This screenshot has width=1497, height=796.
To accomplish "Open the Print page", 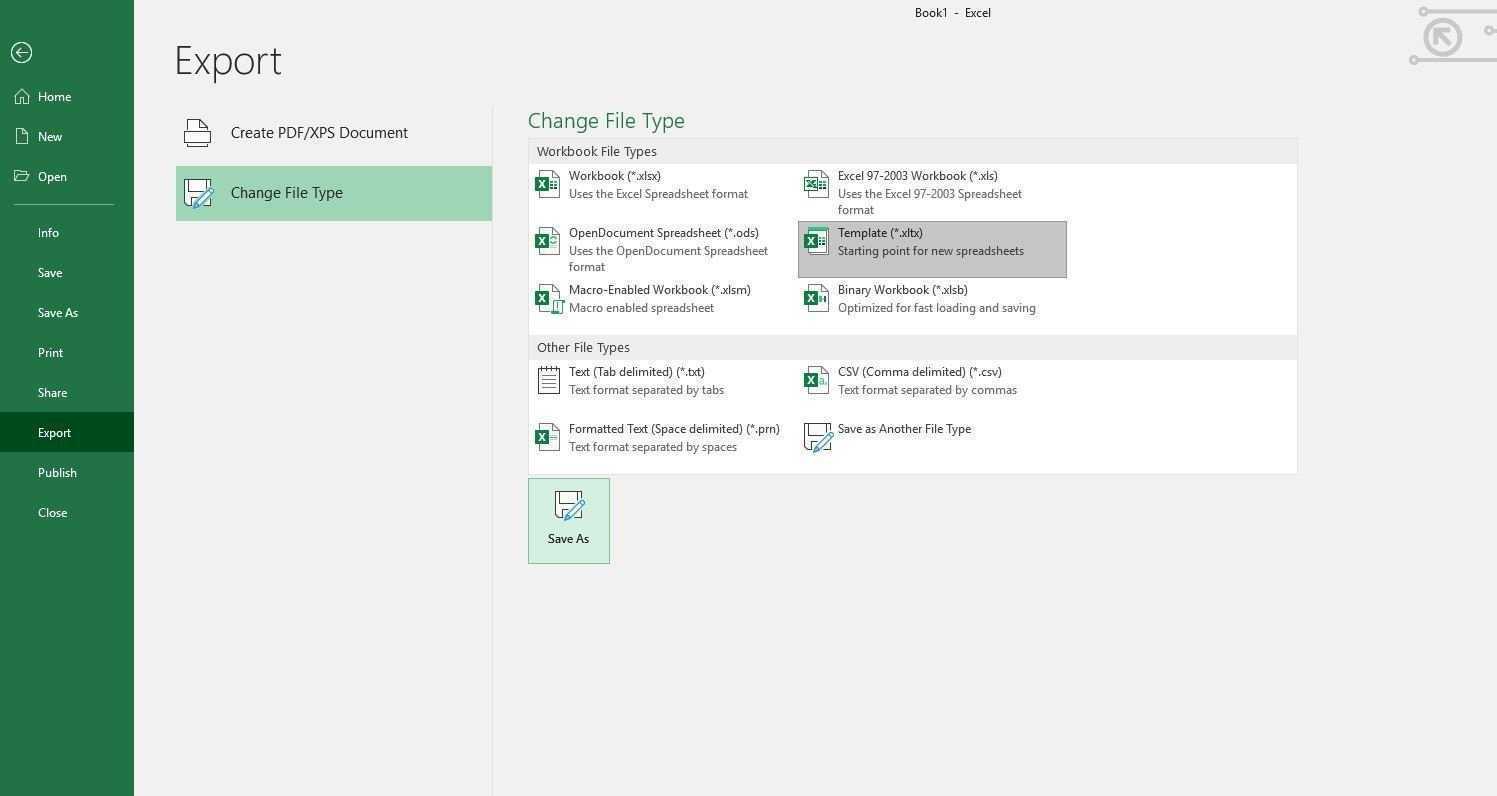I will (50, 353).
